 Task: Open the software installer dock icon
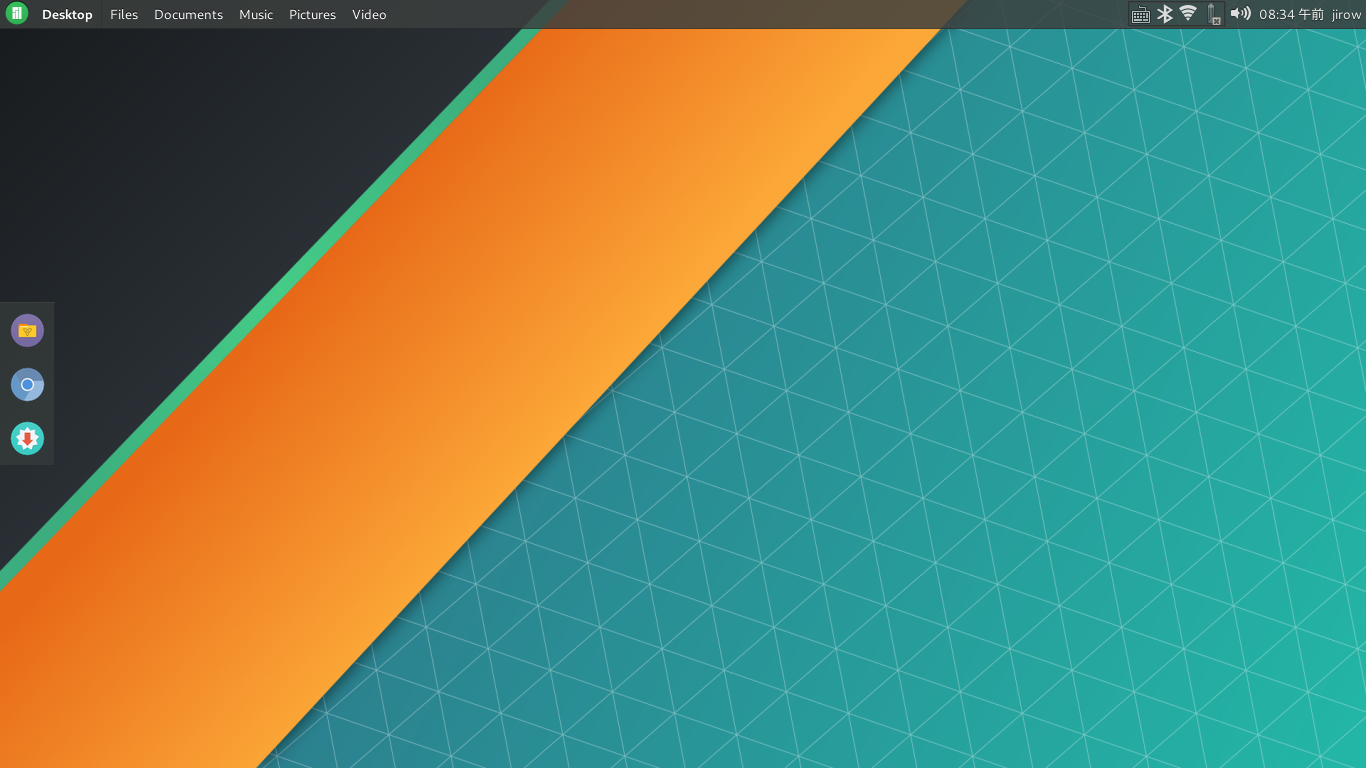[27, 438]
